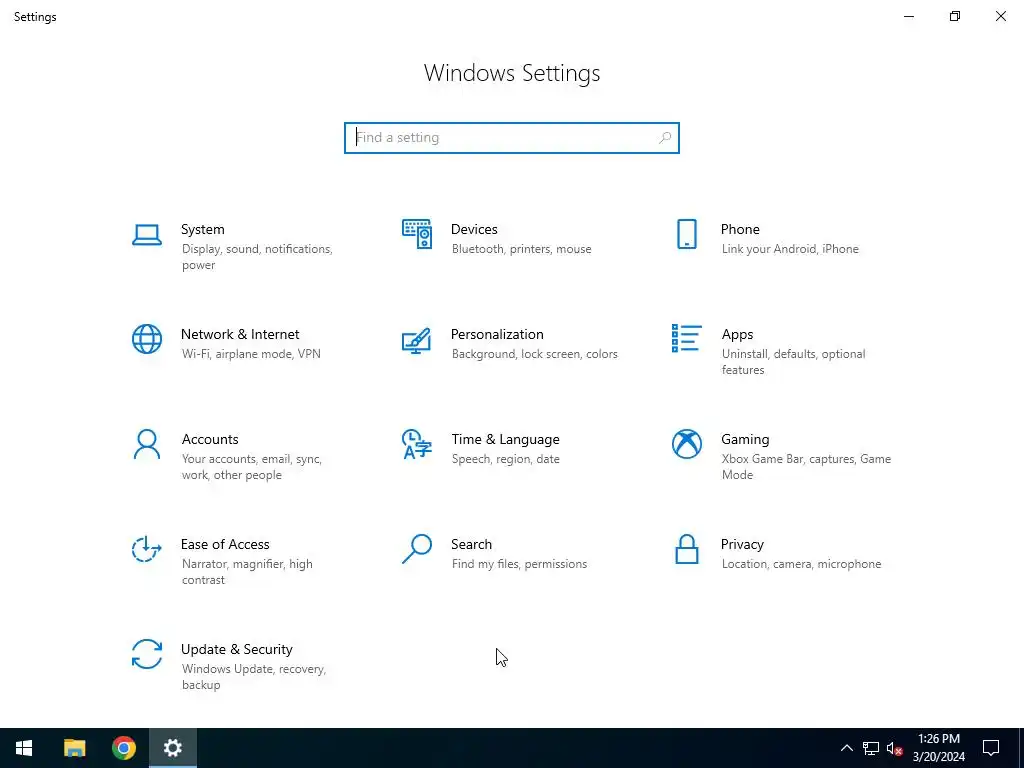Click the magnifier inside the search box

665,138
